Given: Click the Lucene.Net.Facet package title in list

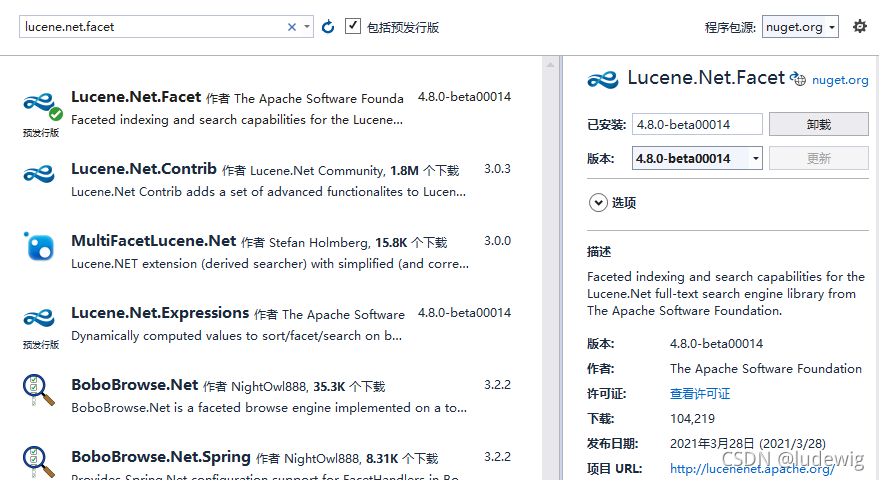Looking at the screenshot, I should coord(136,97).
